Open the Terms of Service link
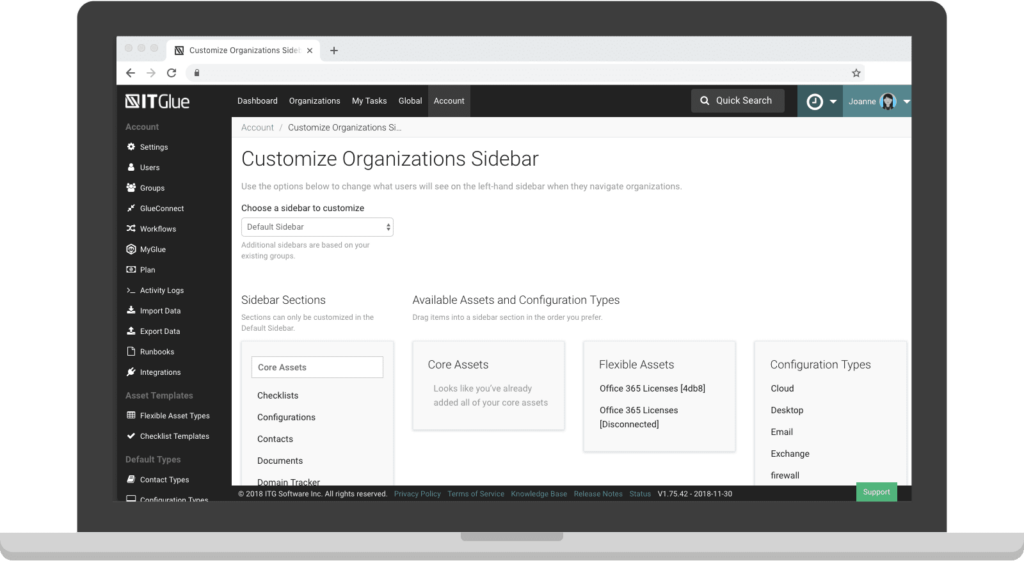 tap(475, 494)
